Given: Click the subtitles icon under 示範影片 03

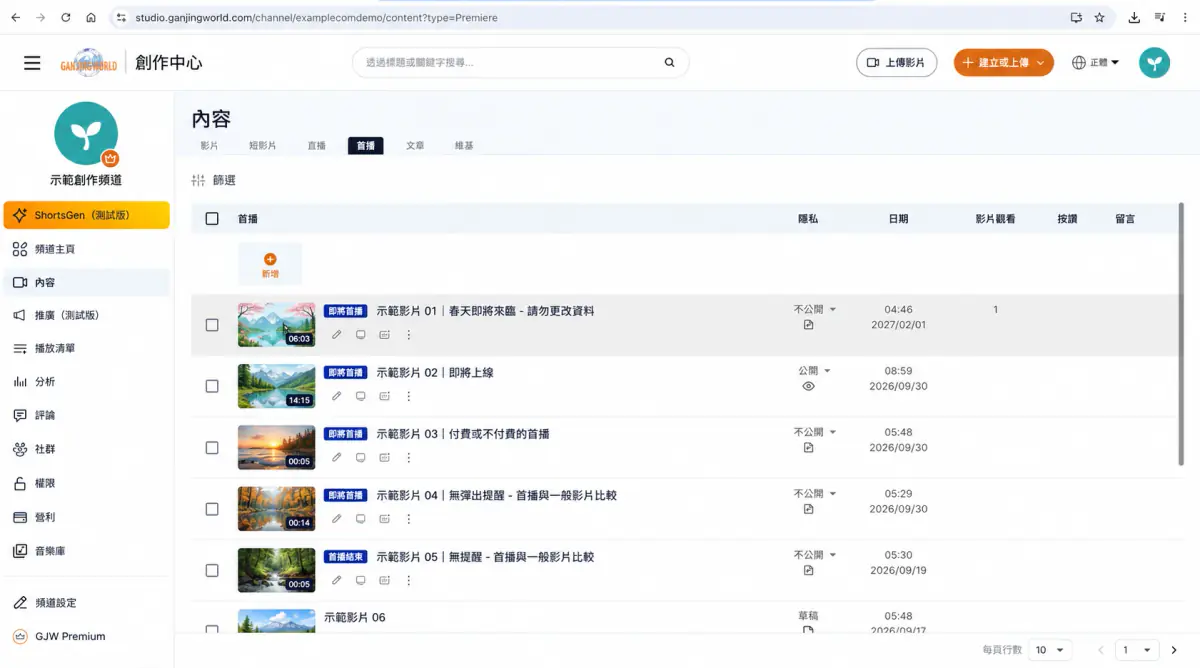Looking at the screenshot, I should [x=385, y=457].
